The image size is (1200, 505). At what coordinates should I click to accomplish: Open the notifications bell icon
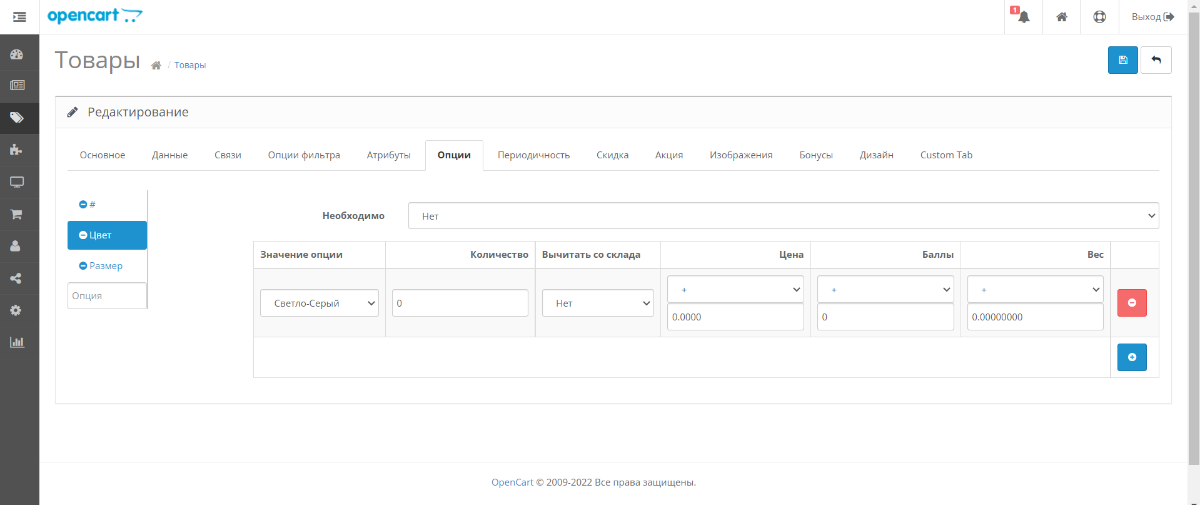coord(1023,17)
